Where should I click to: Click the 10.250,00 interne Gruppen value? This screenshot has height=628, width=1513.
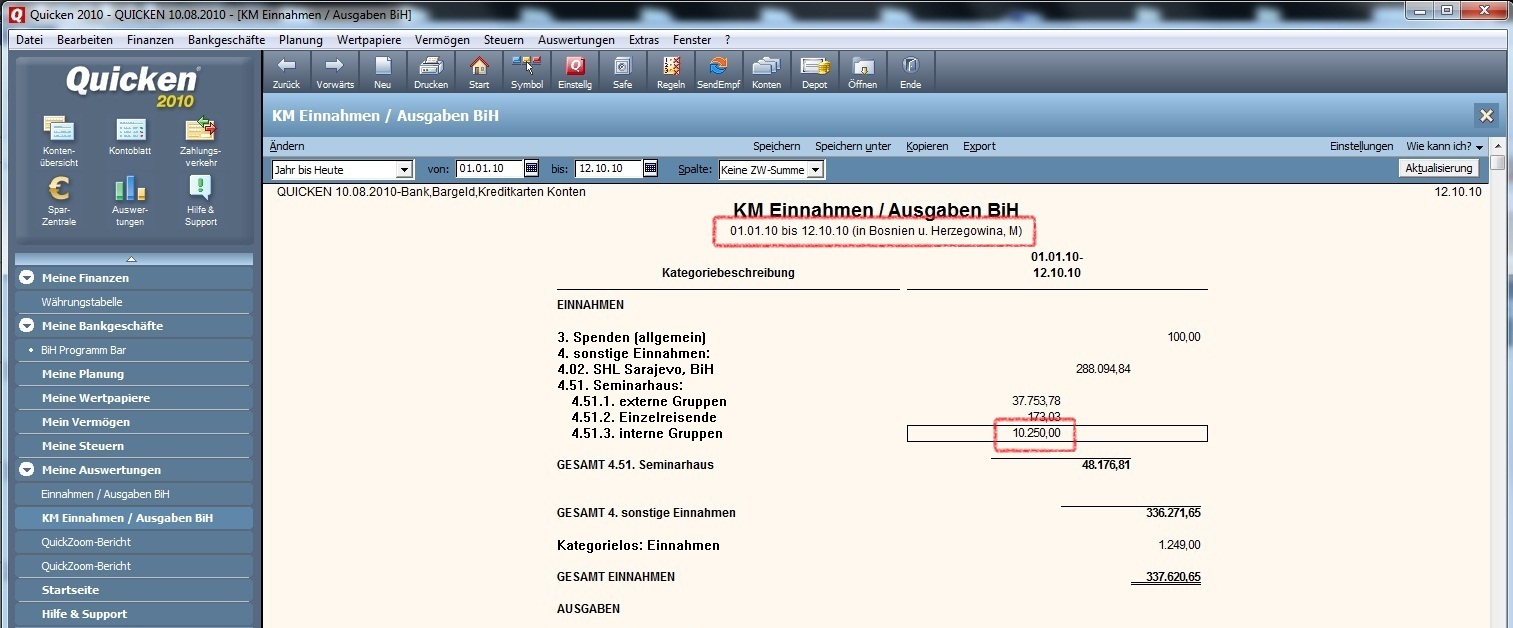1036,433
